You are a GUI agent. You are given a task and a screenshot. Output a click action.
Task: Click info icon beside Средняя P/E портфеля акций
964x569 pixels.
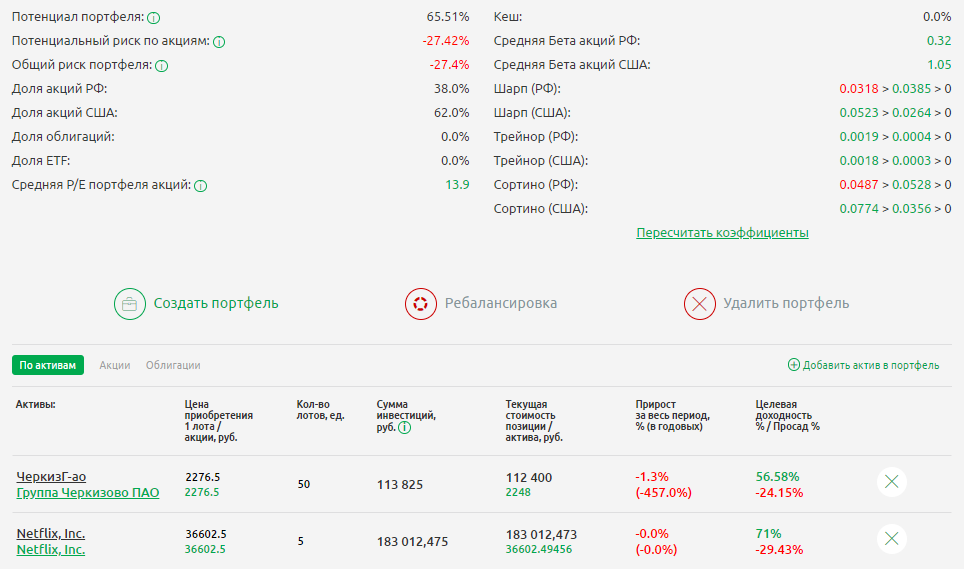pos(200,186)
